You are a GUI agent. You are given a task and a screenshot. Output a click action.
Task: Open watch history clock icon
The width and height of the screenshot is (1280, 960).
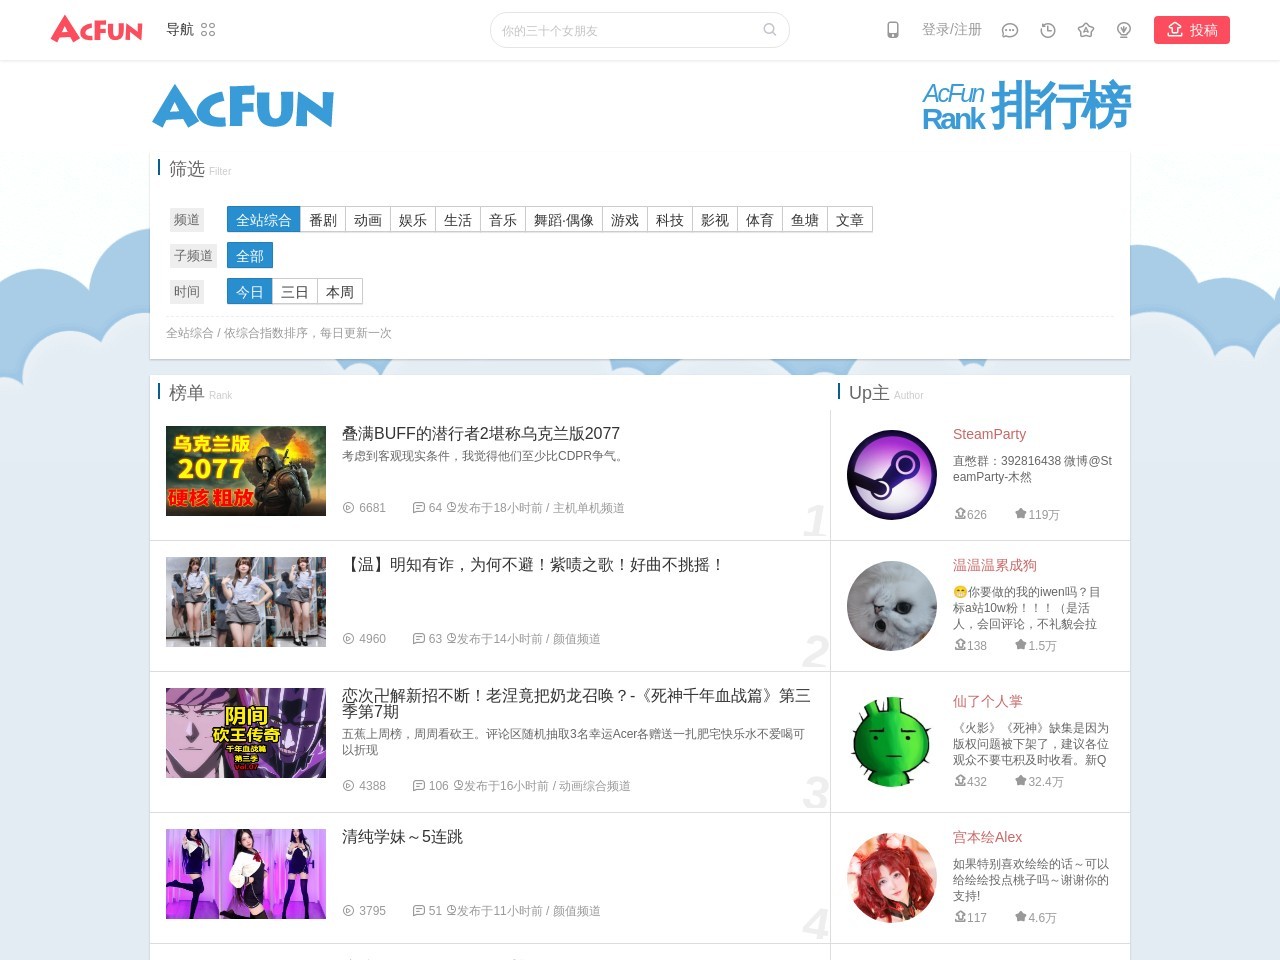(x=1048, y=30)
